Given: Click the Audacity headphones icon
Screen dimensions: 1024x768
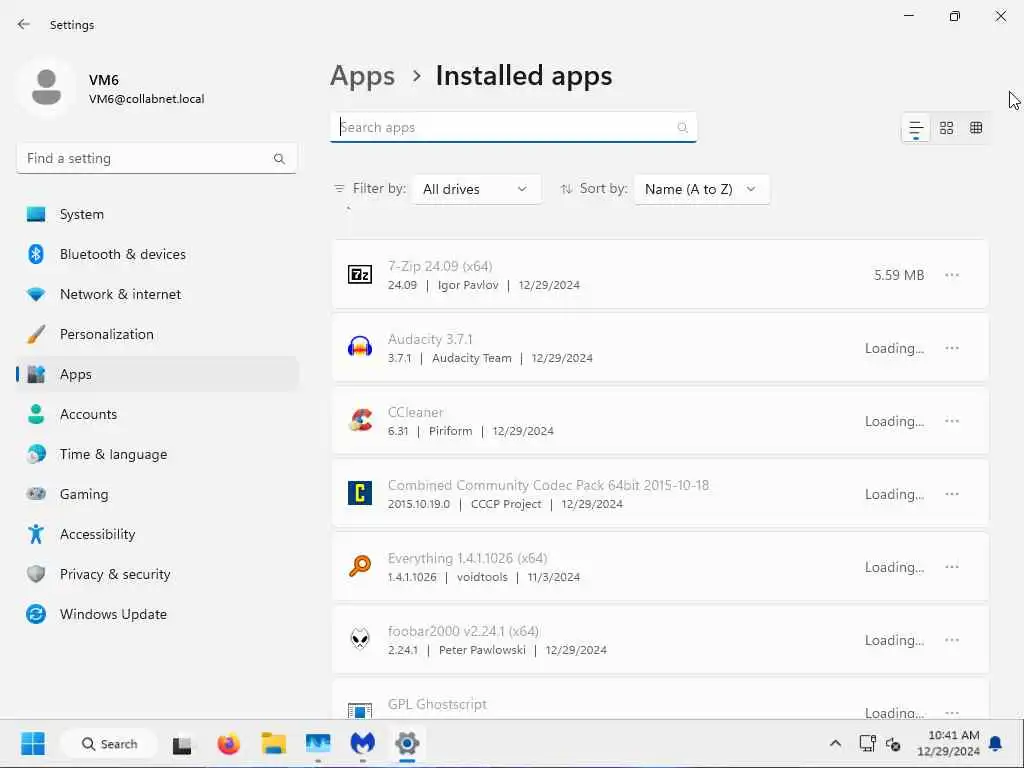Looking at the screenshot, I should tap(360, 347).
